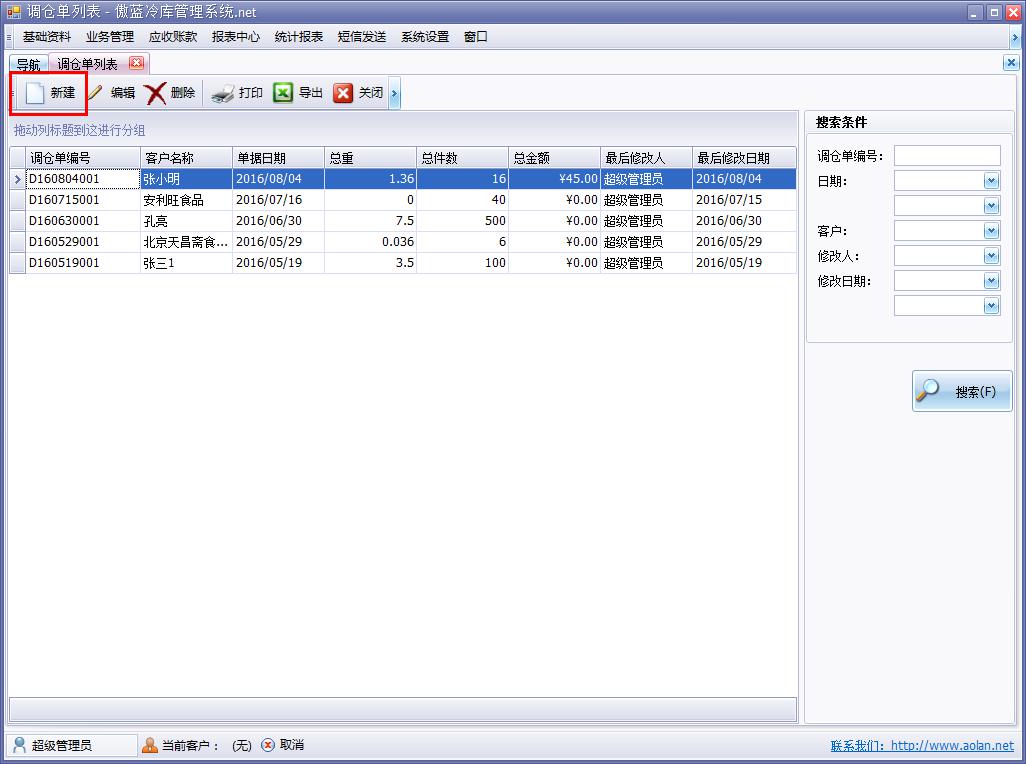Click the 取消 cancel icon in status bar
The height and width of the screenshot is (764, 1026).
tap(267, 744)
